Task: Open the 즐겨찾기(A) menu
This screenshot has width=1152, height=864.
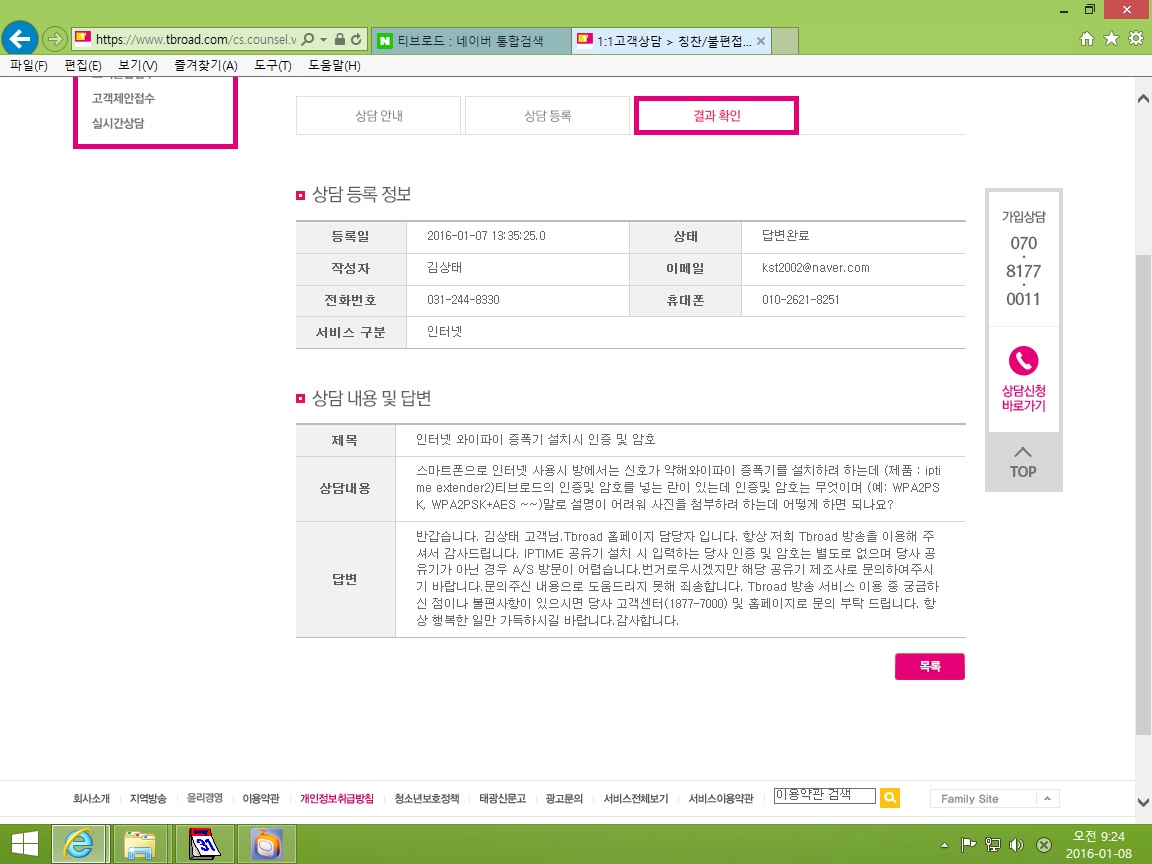Action: 206,65
